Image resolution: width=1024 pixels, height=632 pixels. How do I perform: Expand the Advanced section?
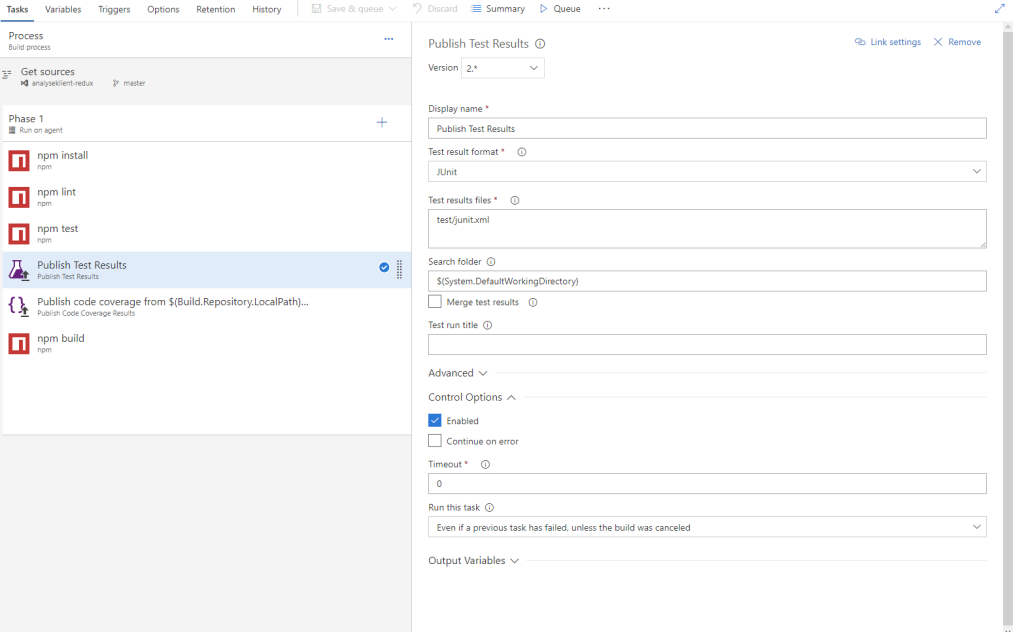click(457, 373)
